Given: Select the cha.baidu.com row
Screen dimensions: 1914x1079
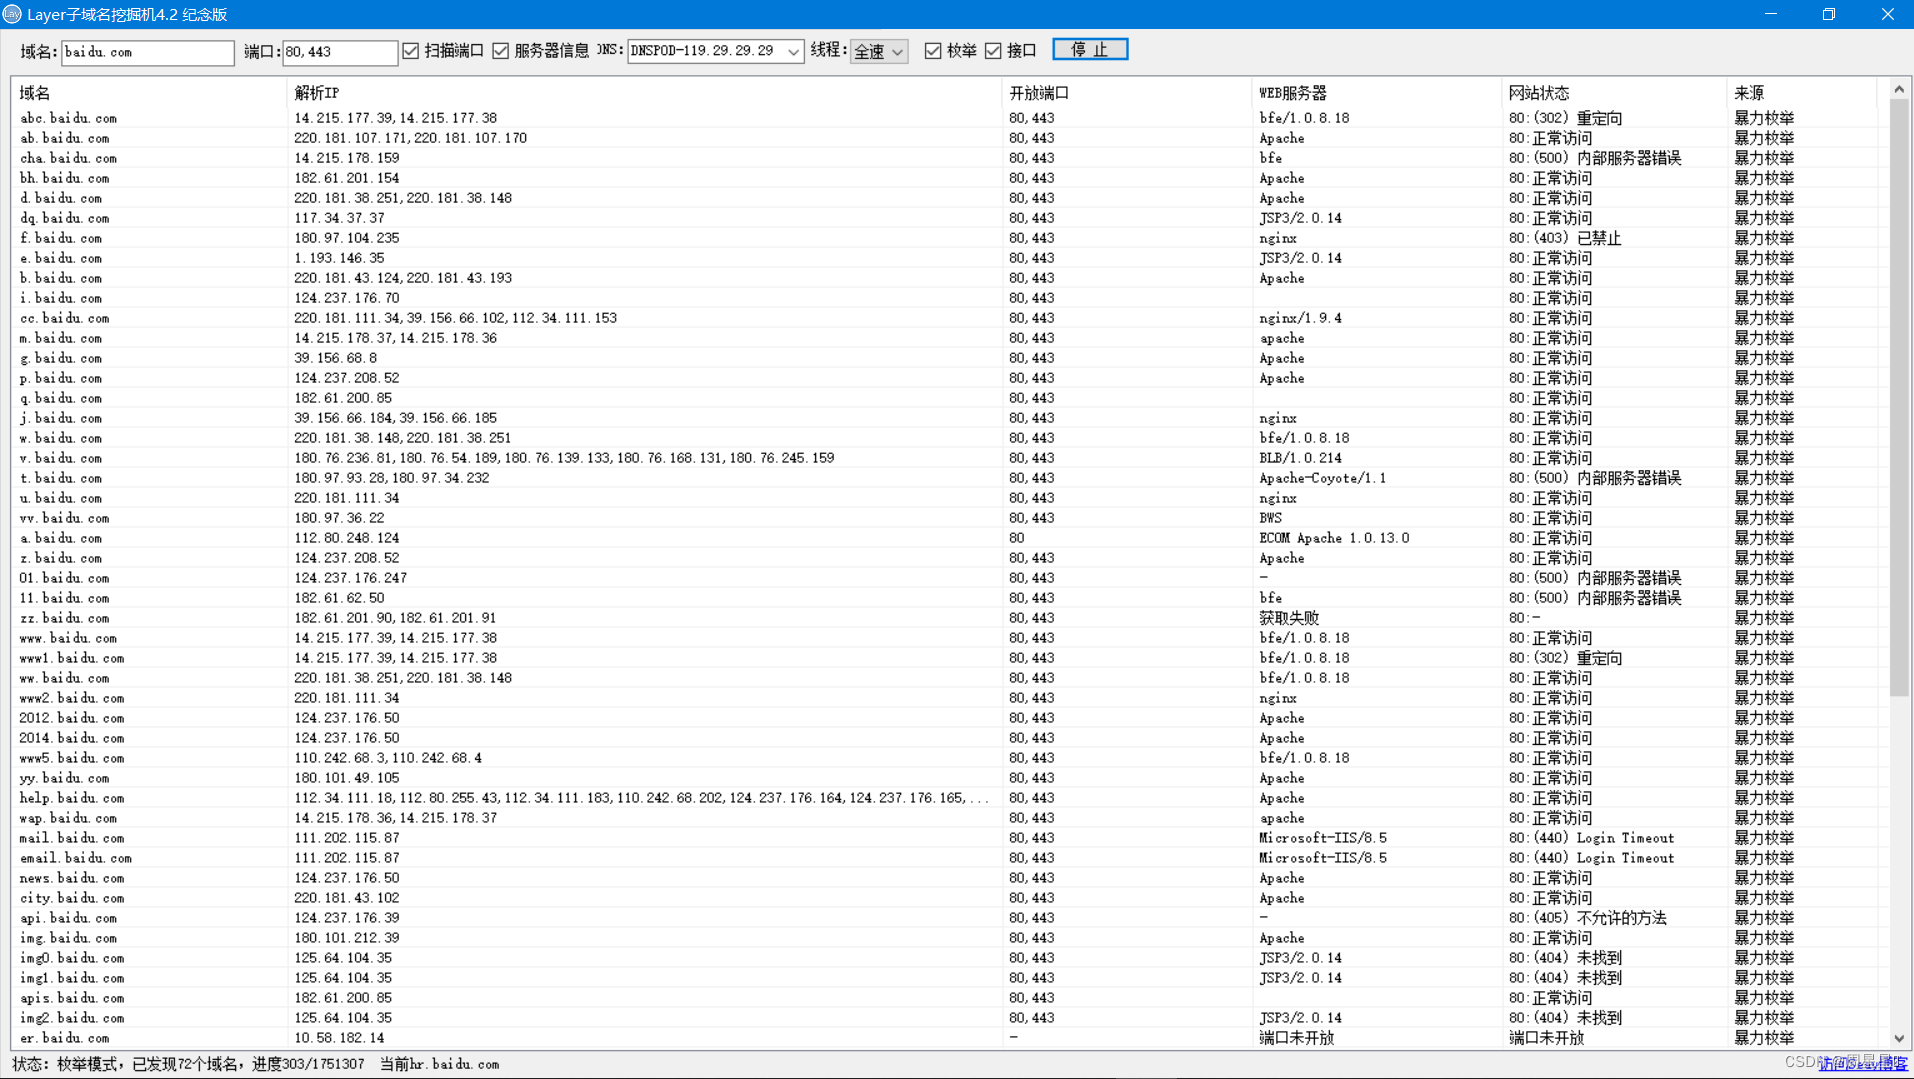Looking at the screenshot, I should (x=945, y=158).
